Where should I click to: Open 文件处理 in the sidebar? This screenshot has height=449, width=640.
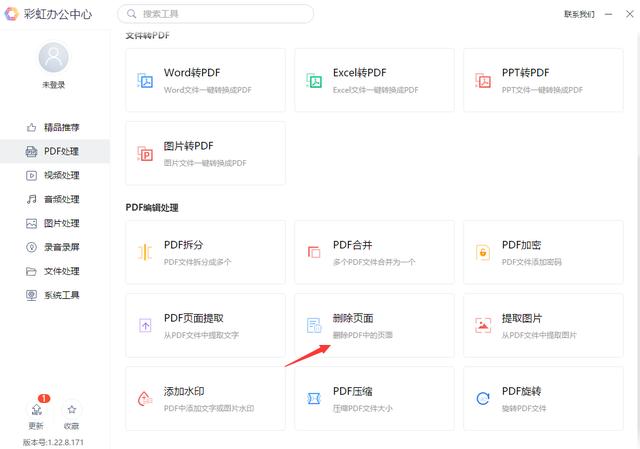(x=55, y=271)
